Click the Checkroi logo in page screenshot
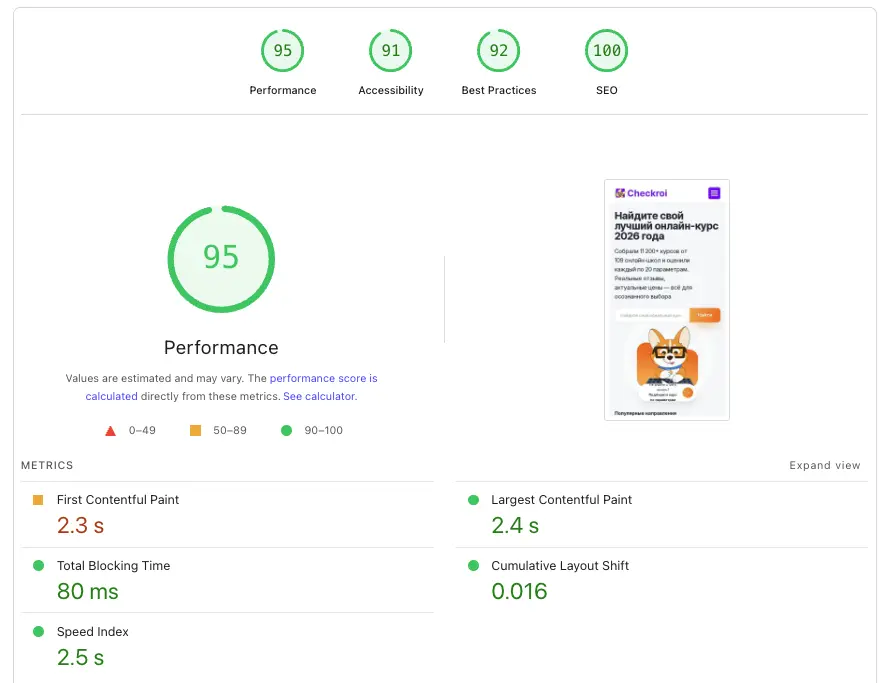This screenshot has height=683, width=882. [x=641, y=193]
